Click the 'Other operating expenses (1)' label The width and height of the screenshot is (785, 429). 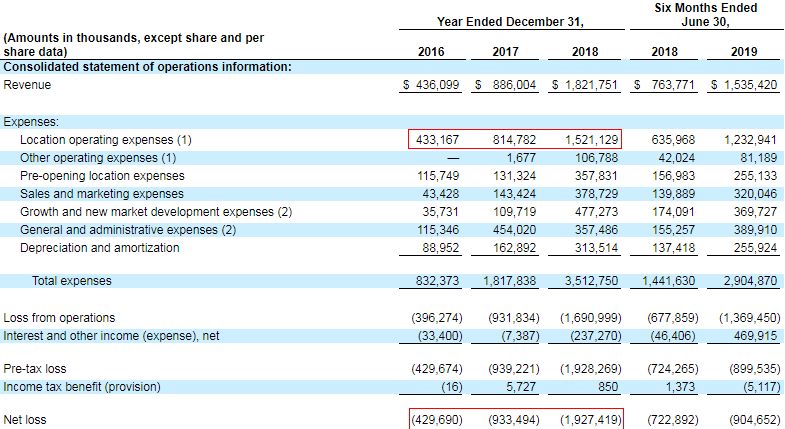98,158
